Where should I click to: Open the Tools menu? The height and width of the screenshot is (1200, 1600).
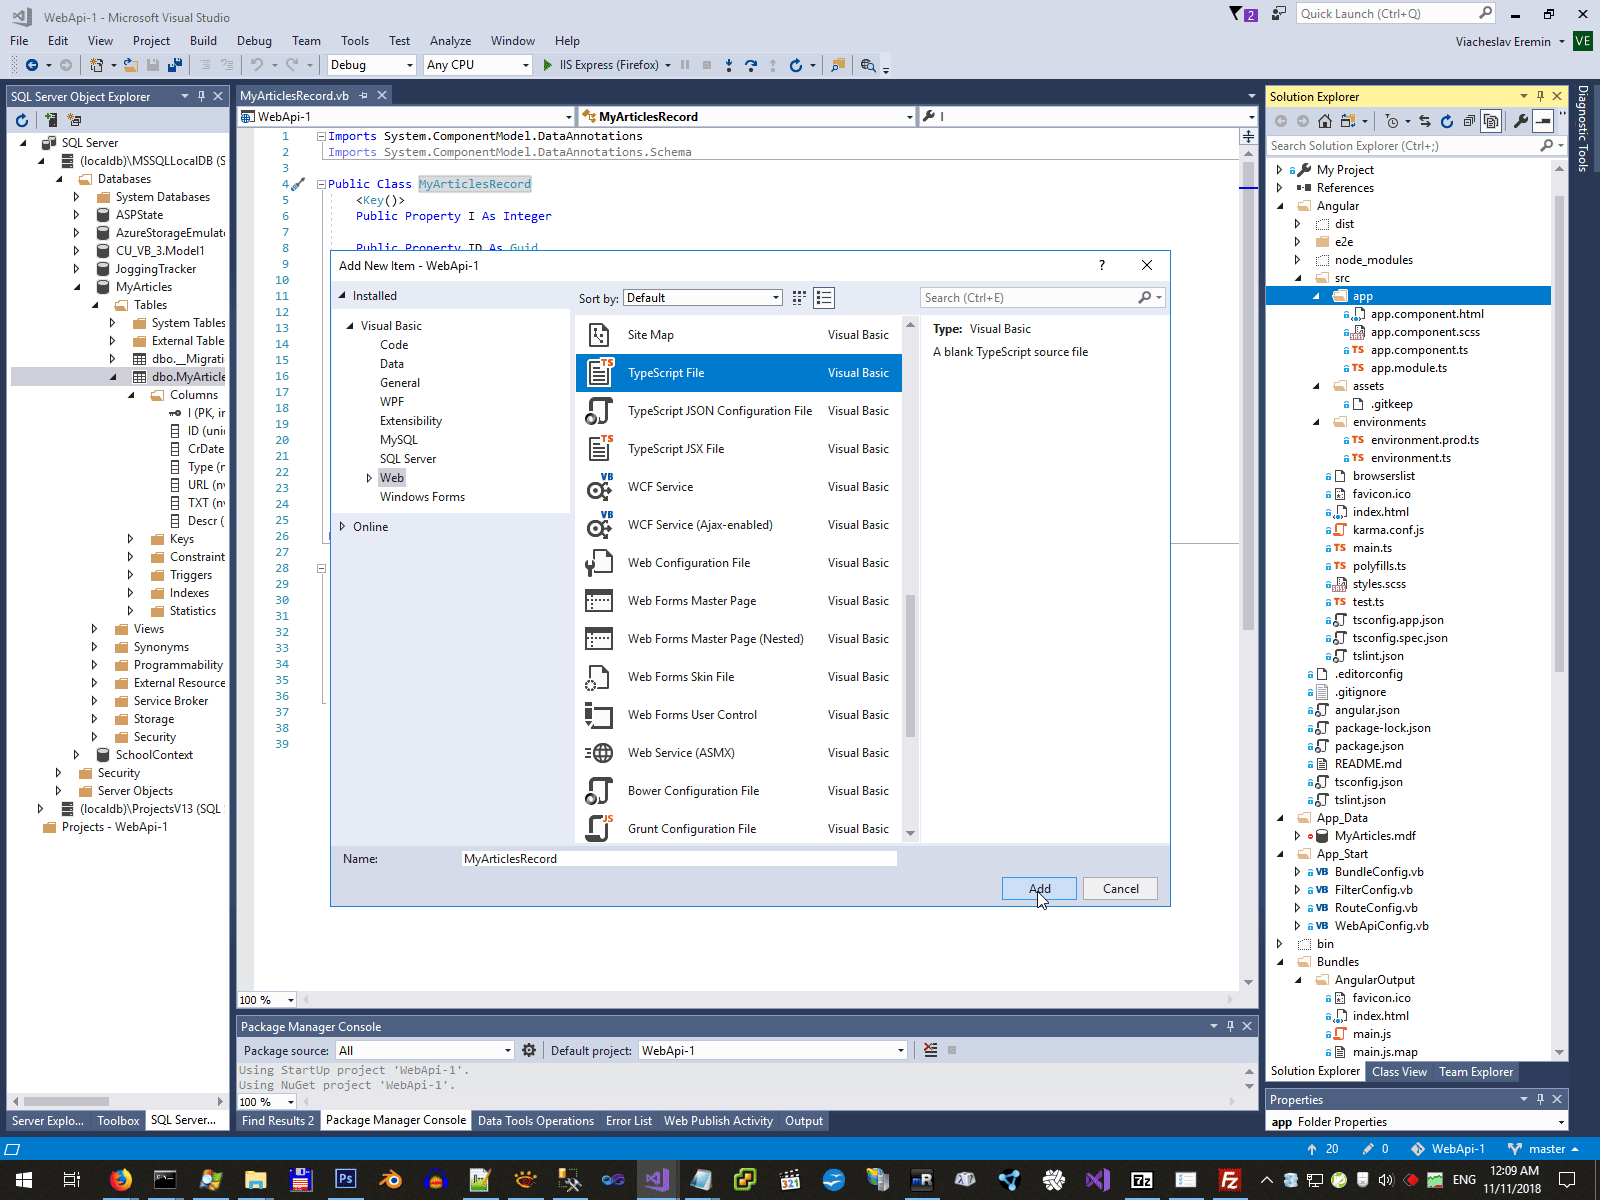coord(355,41)
